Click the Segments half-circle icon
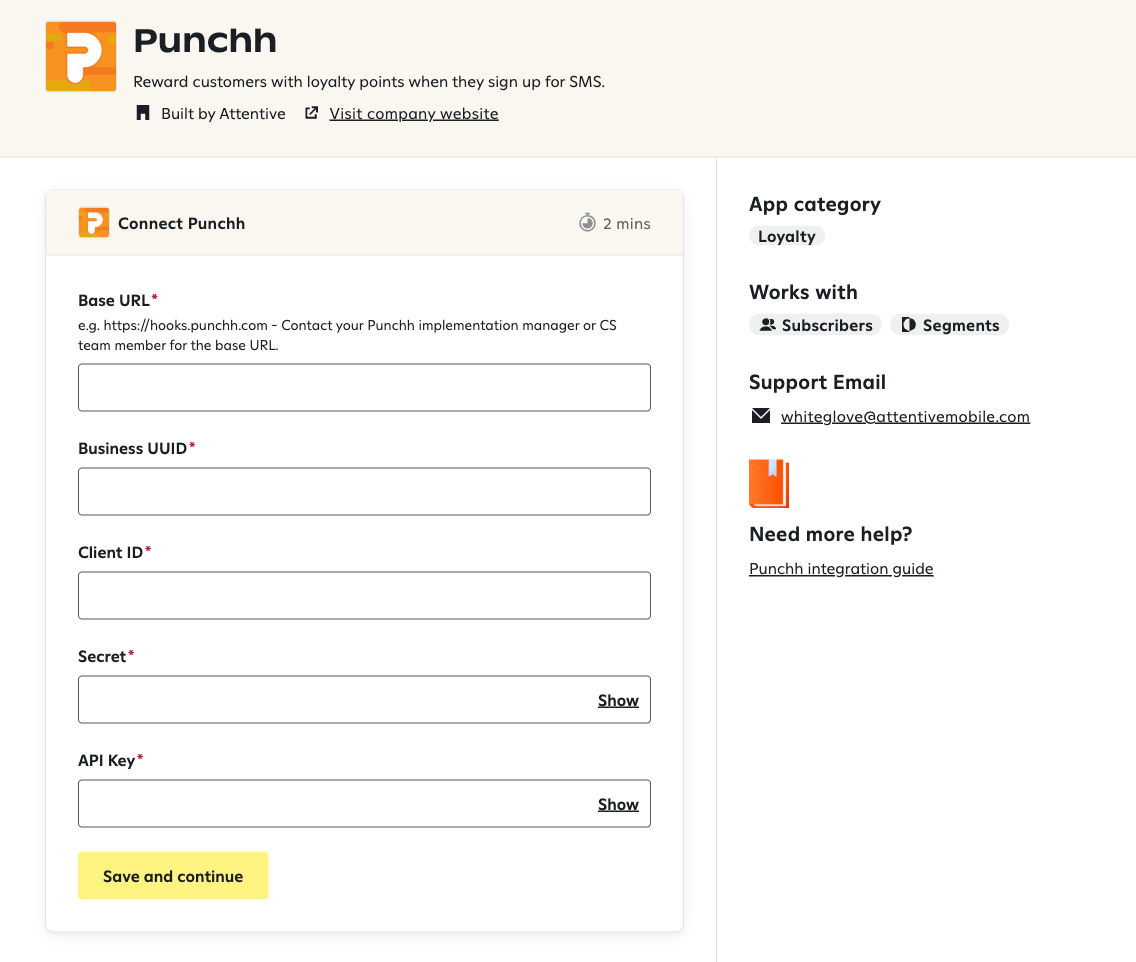This screenshot has height=962, width=1136. [x=908, y=325]
